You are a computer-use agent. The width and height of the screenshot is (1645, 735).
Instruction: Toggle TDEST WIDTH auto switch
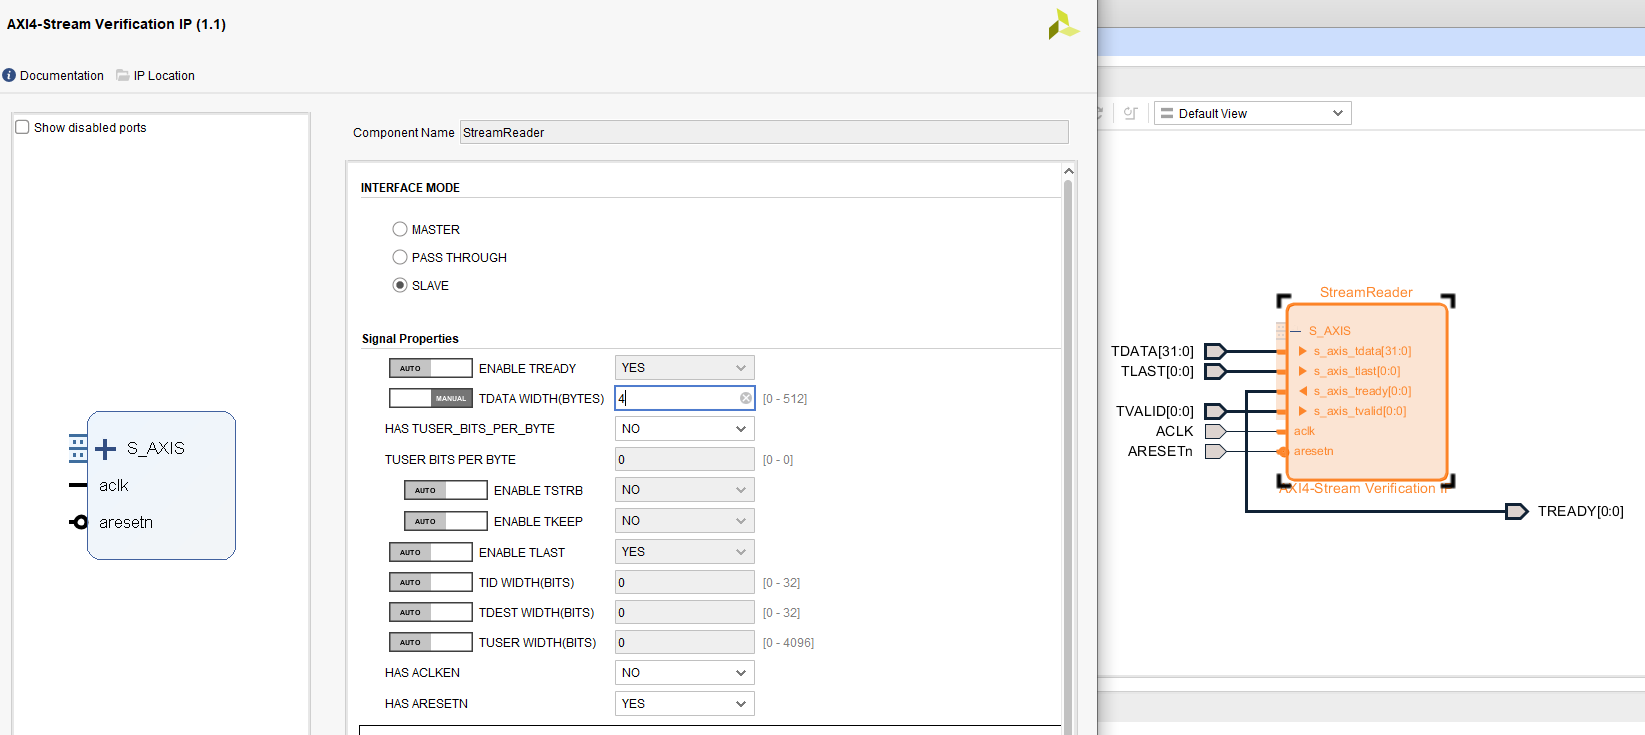point(430,612)
